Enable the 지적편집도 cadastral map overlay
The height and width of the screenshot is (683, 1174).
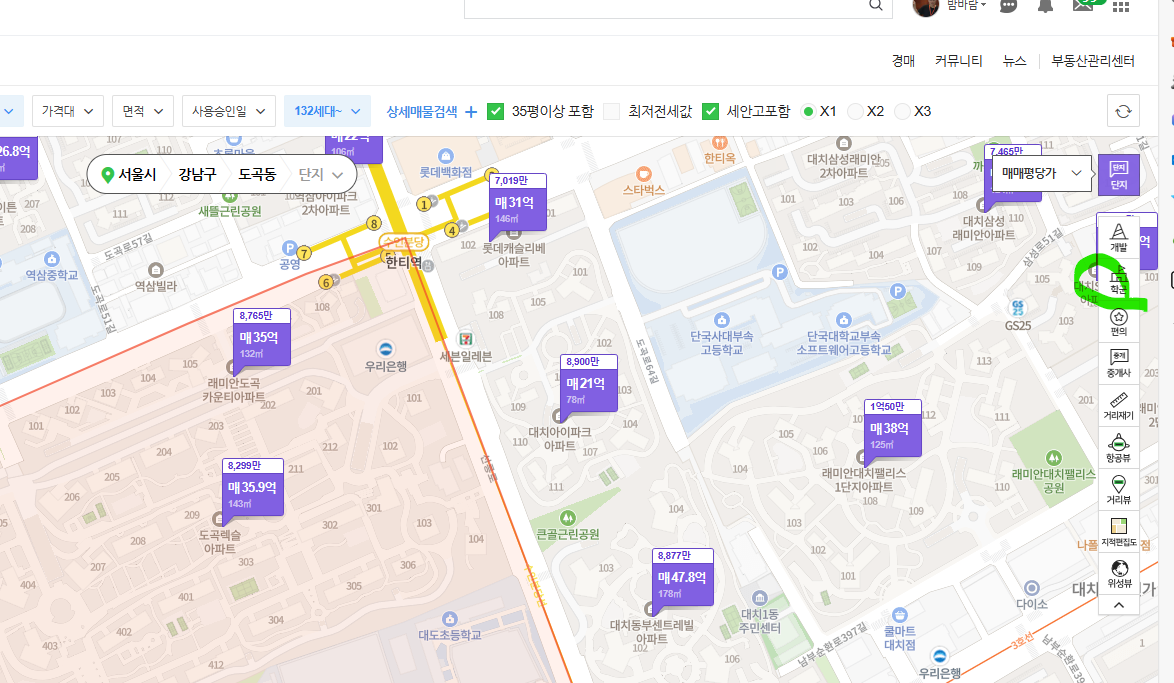[1119, 532]
